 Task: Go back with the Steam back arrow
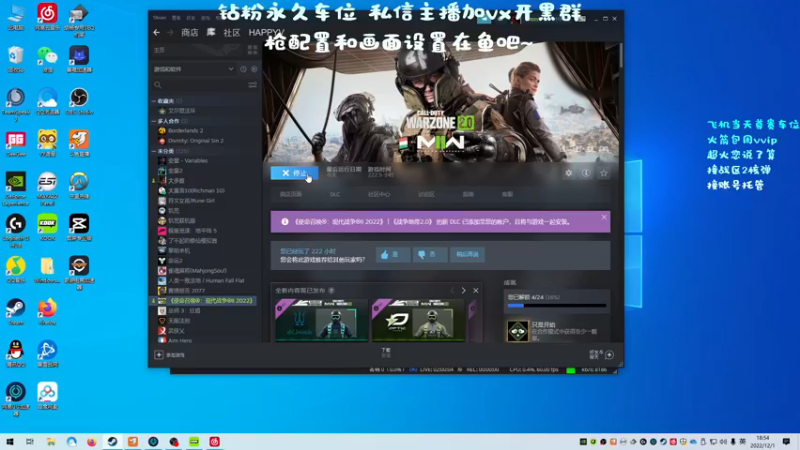157,32
